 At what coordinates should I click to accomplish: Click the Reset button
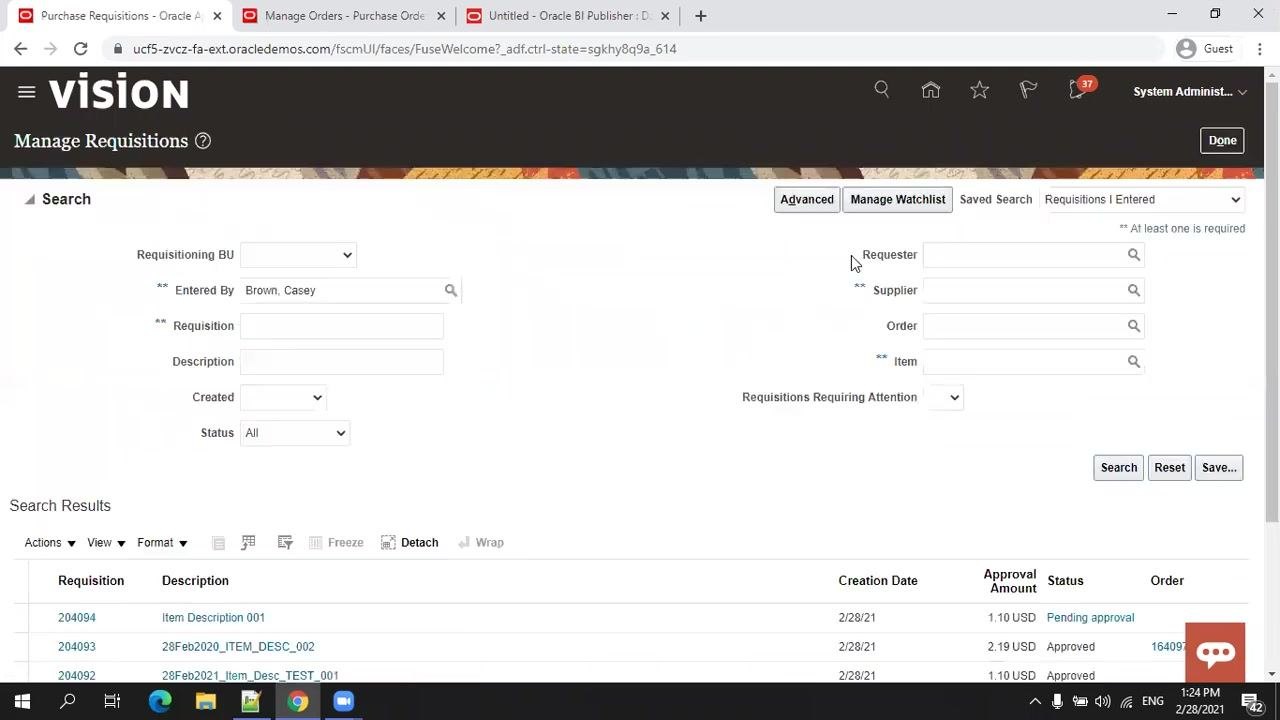coord(1169,467)
